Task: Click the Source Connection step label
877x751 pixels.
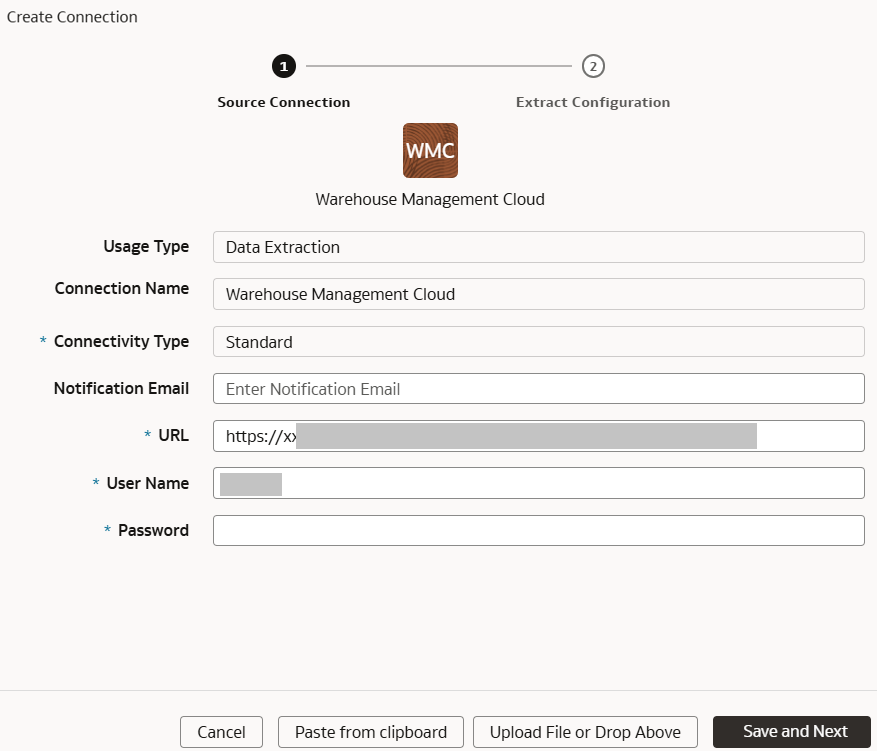Action: [x=283, y=101]
